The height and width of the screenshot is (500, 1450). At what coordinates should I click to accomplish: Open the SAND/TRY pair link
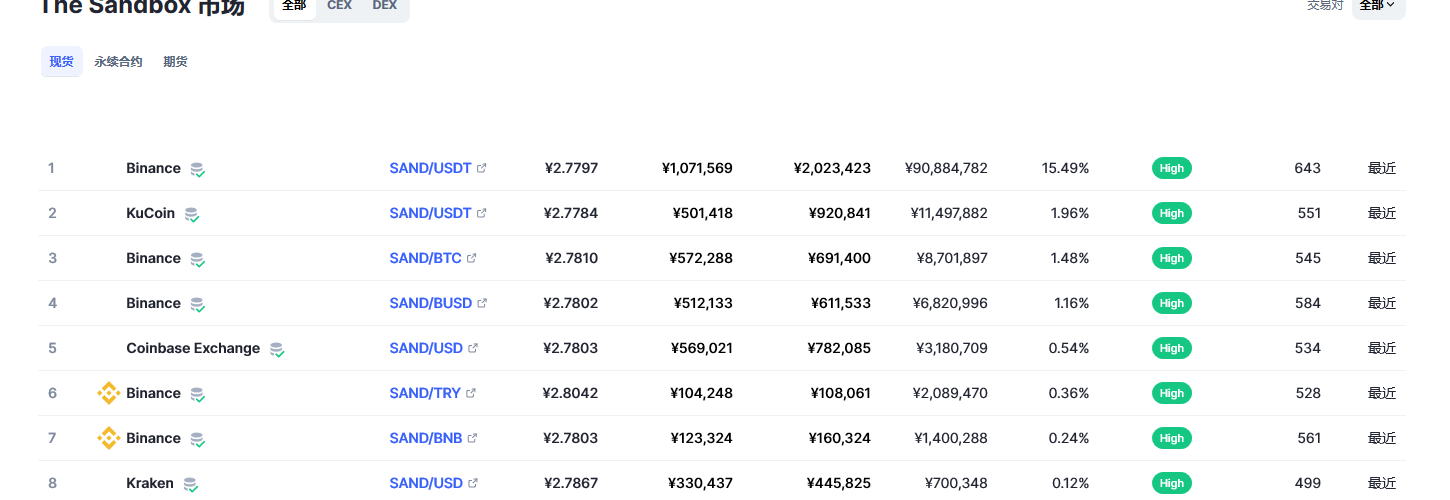[x=425, y=393]
